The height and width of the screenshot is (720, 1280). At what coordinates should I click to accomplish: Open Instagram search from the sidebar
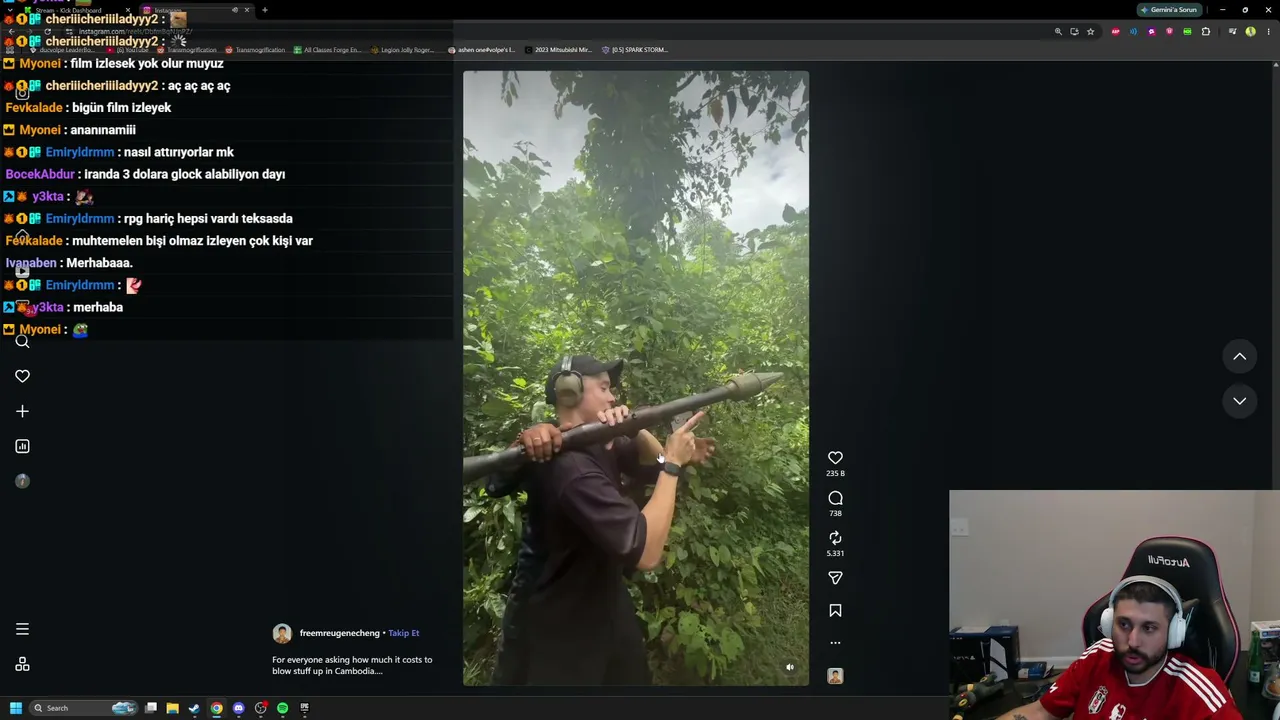(22, 341)
